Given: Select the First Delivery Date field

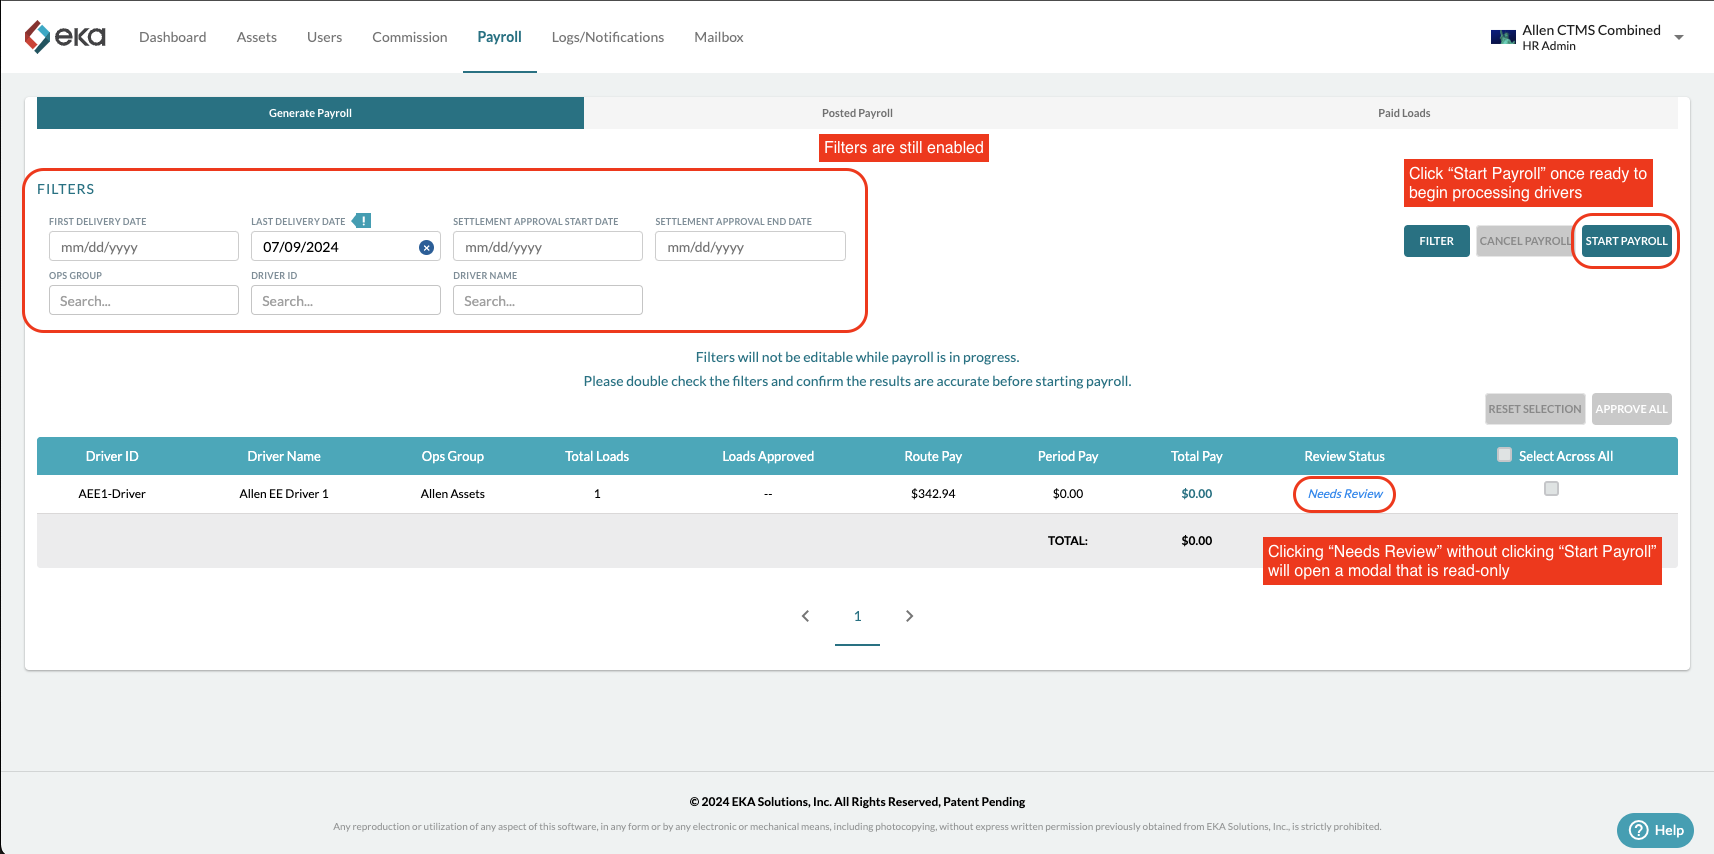Looking at the screenshot, I should tap(144, 246).
